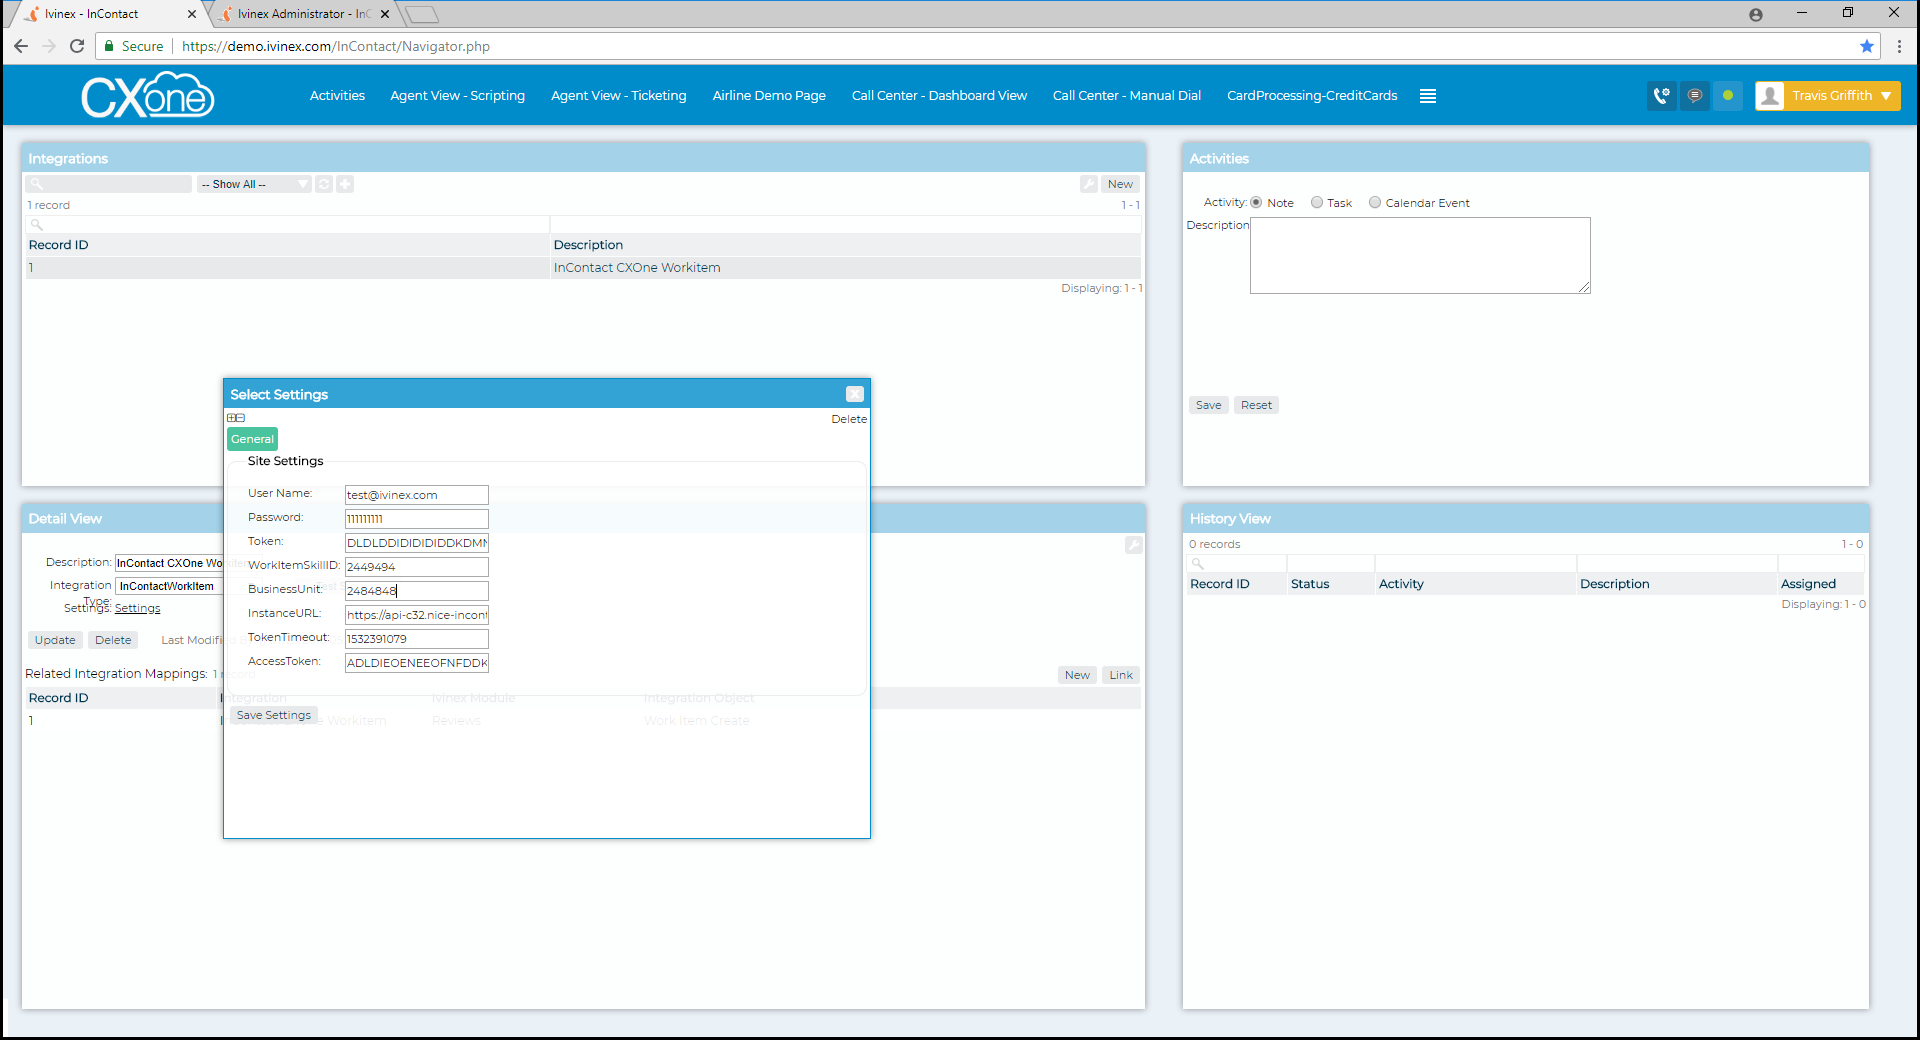Screen dimensions: 1920x1040
Task: Click the InstanceURL input field
Action: coord(416,615)
